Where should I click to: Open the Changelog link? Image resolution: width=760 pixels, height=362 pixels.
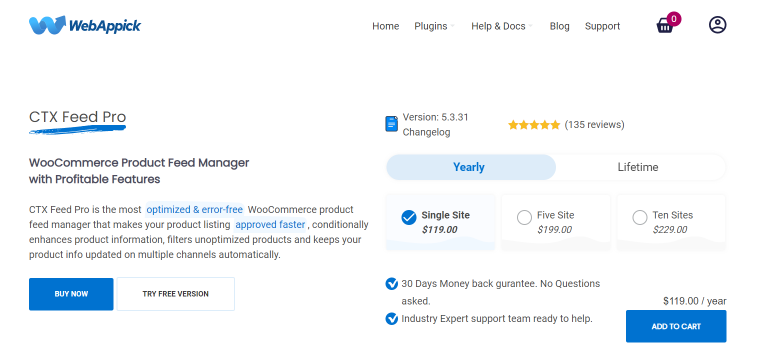click(x=427, y=132)
